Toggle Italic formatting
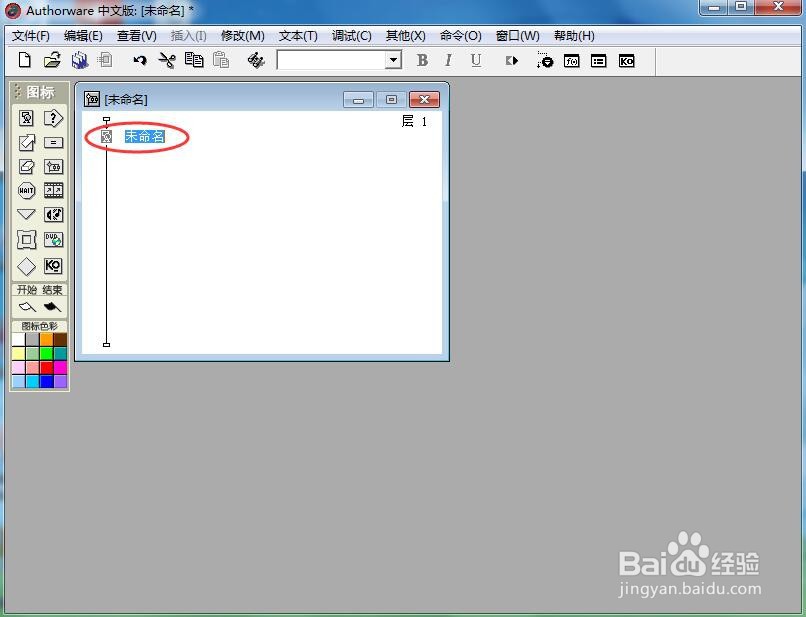 coord(448,60)
